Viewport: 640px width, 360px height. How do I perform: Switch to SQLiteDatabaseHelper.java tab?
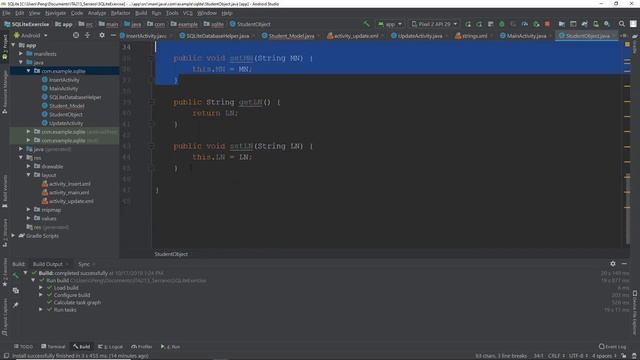pyautogui.click(x=217, y=36)
